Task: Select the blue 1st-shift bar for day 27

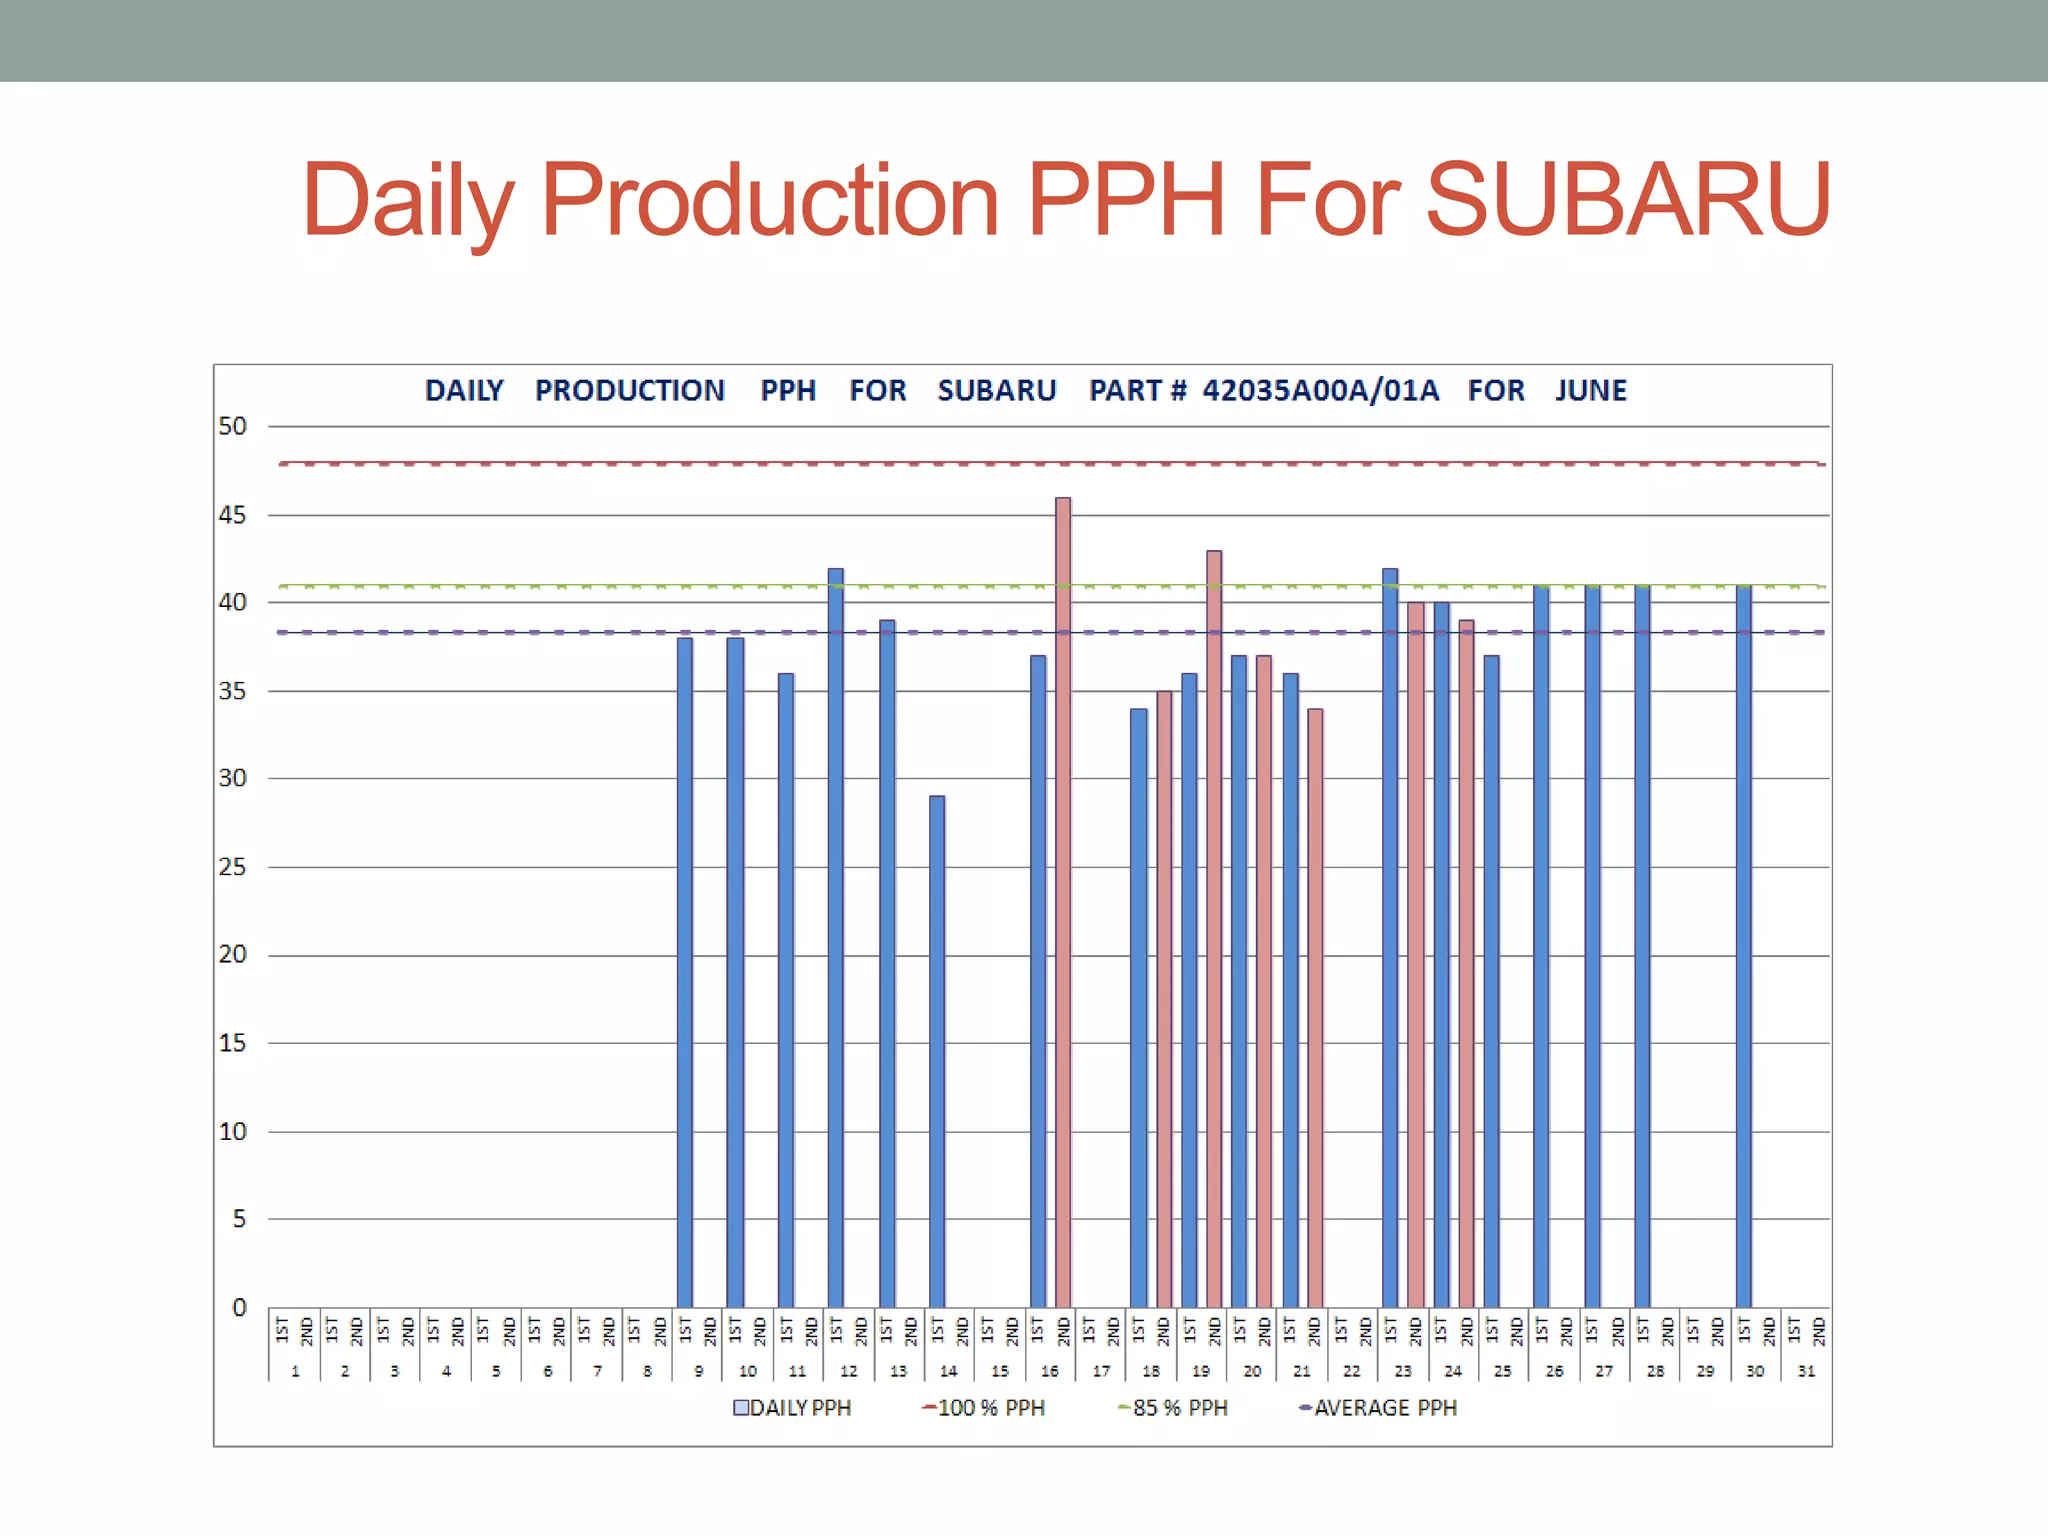Action: [x=1592, y=946]
